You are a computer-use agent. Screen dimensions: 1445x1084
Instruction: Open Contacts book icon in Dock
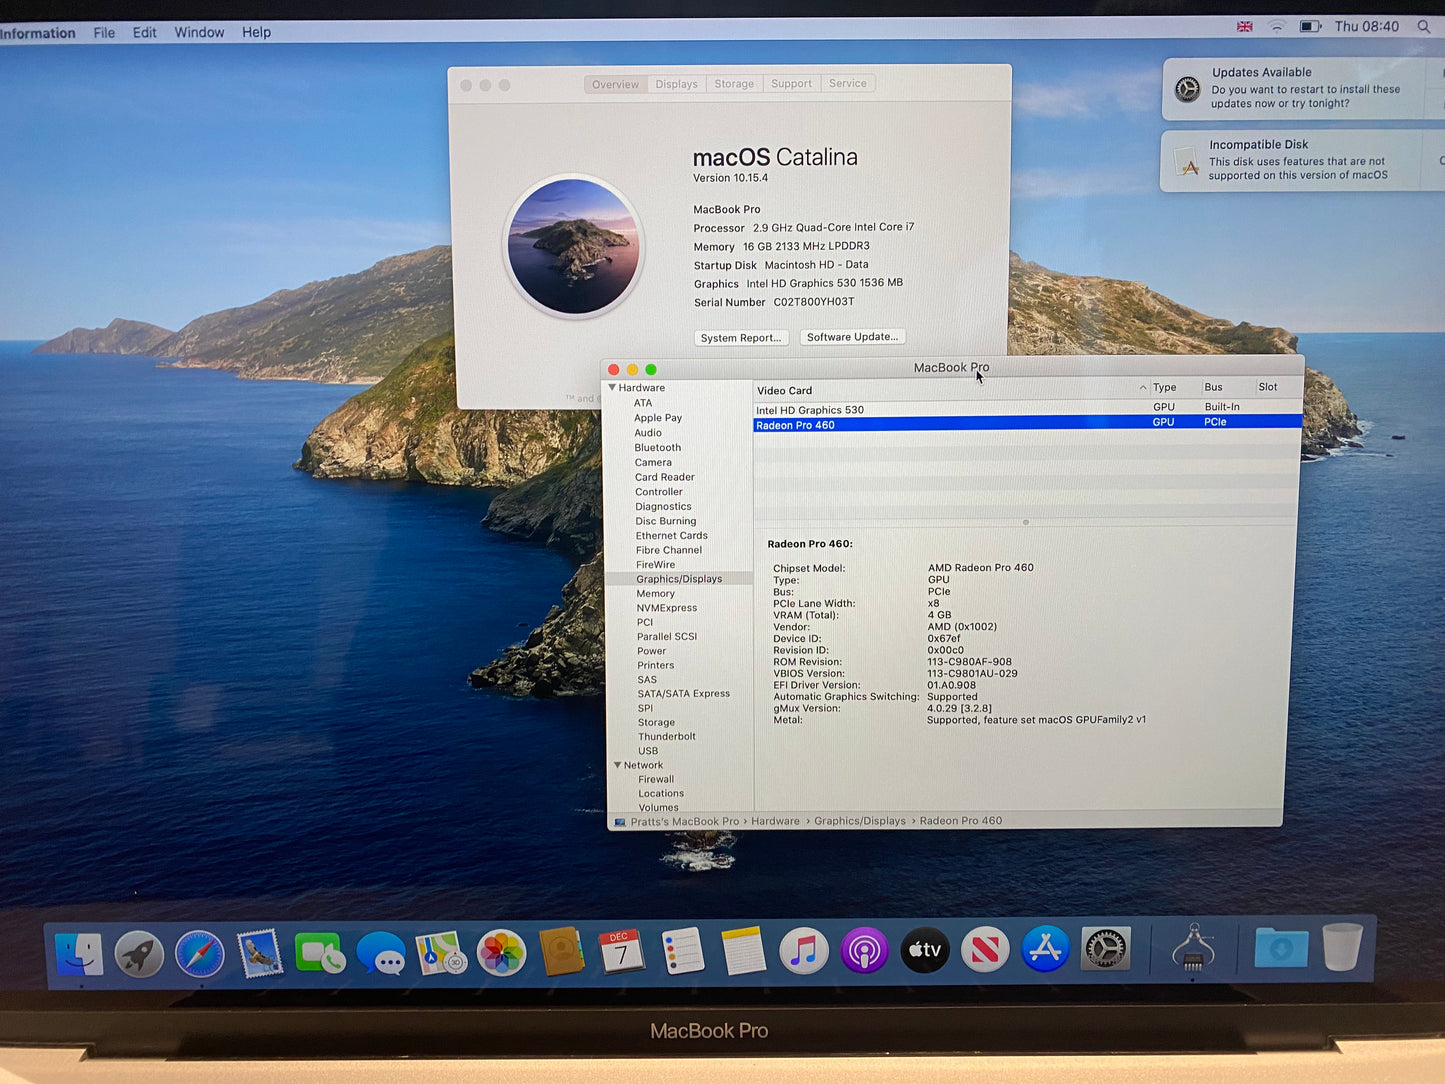pyautogui.click(x=562, y=951)
